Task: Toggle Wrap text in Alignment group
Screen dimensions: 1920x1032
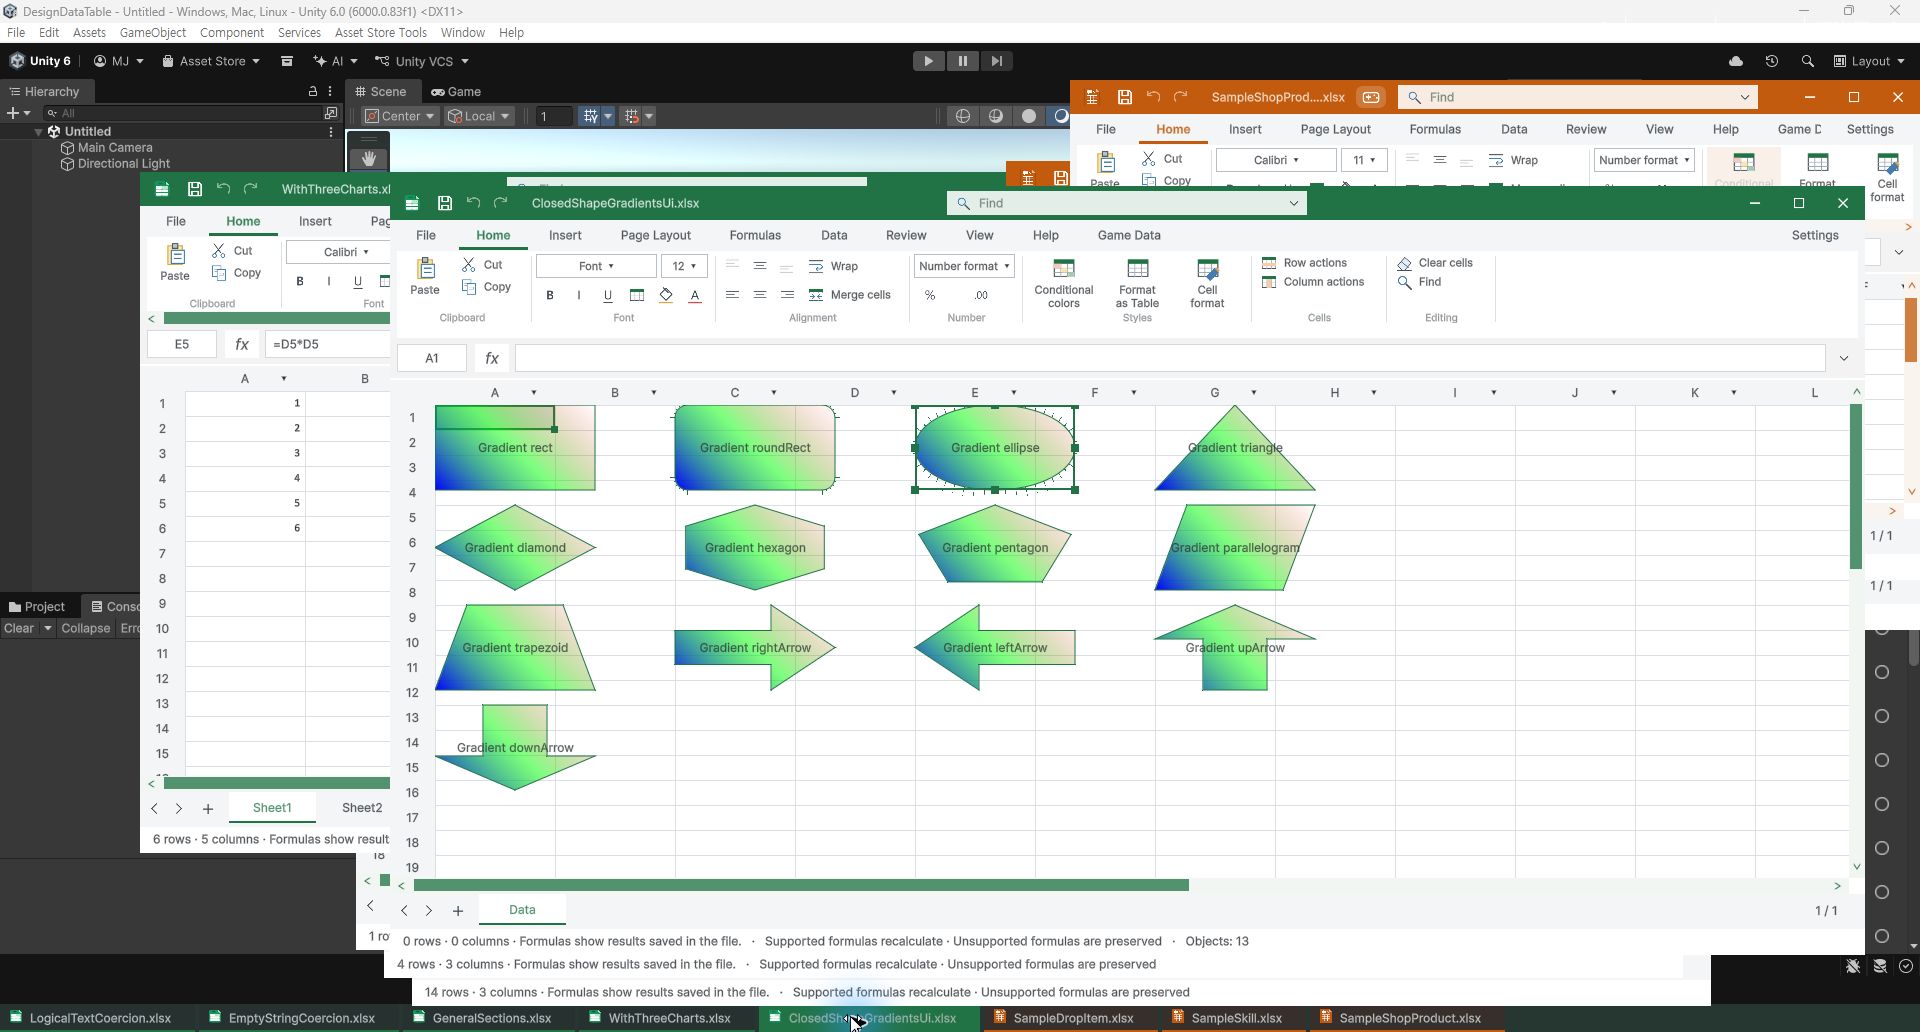Action: click(833, 266)
